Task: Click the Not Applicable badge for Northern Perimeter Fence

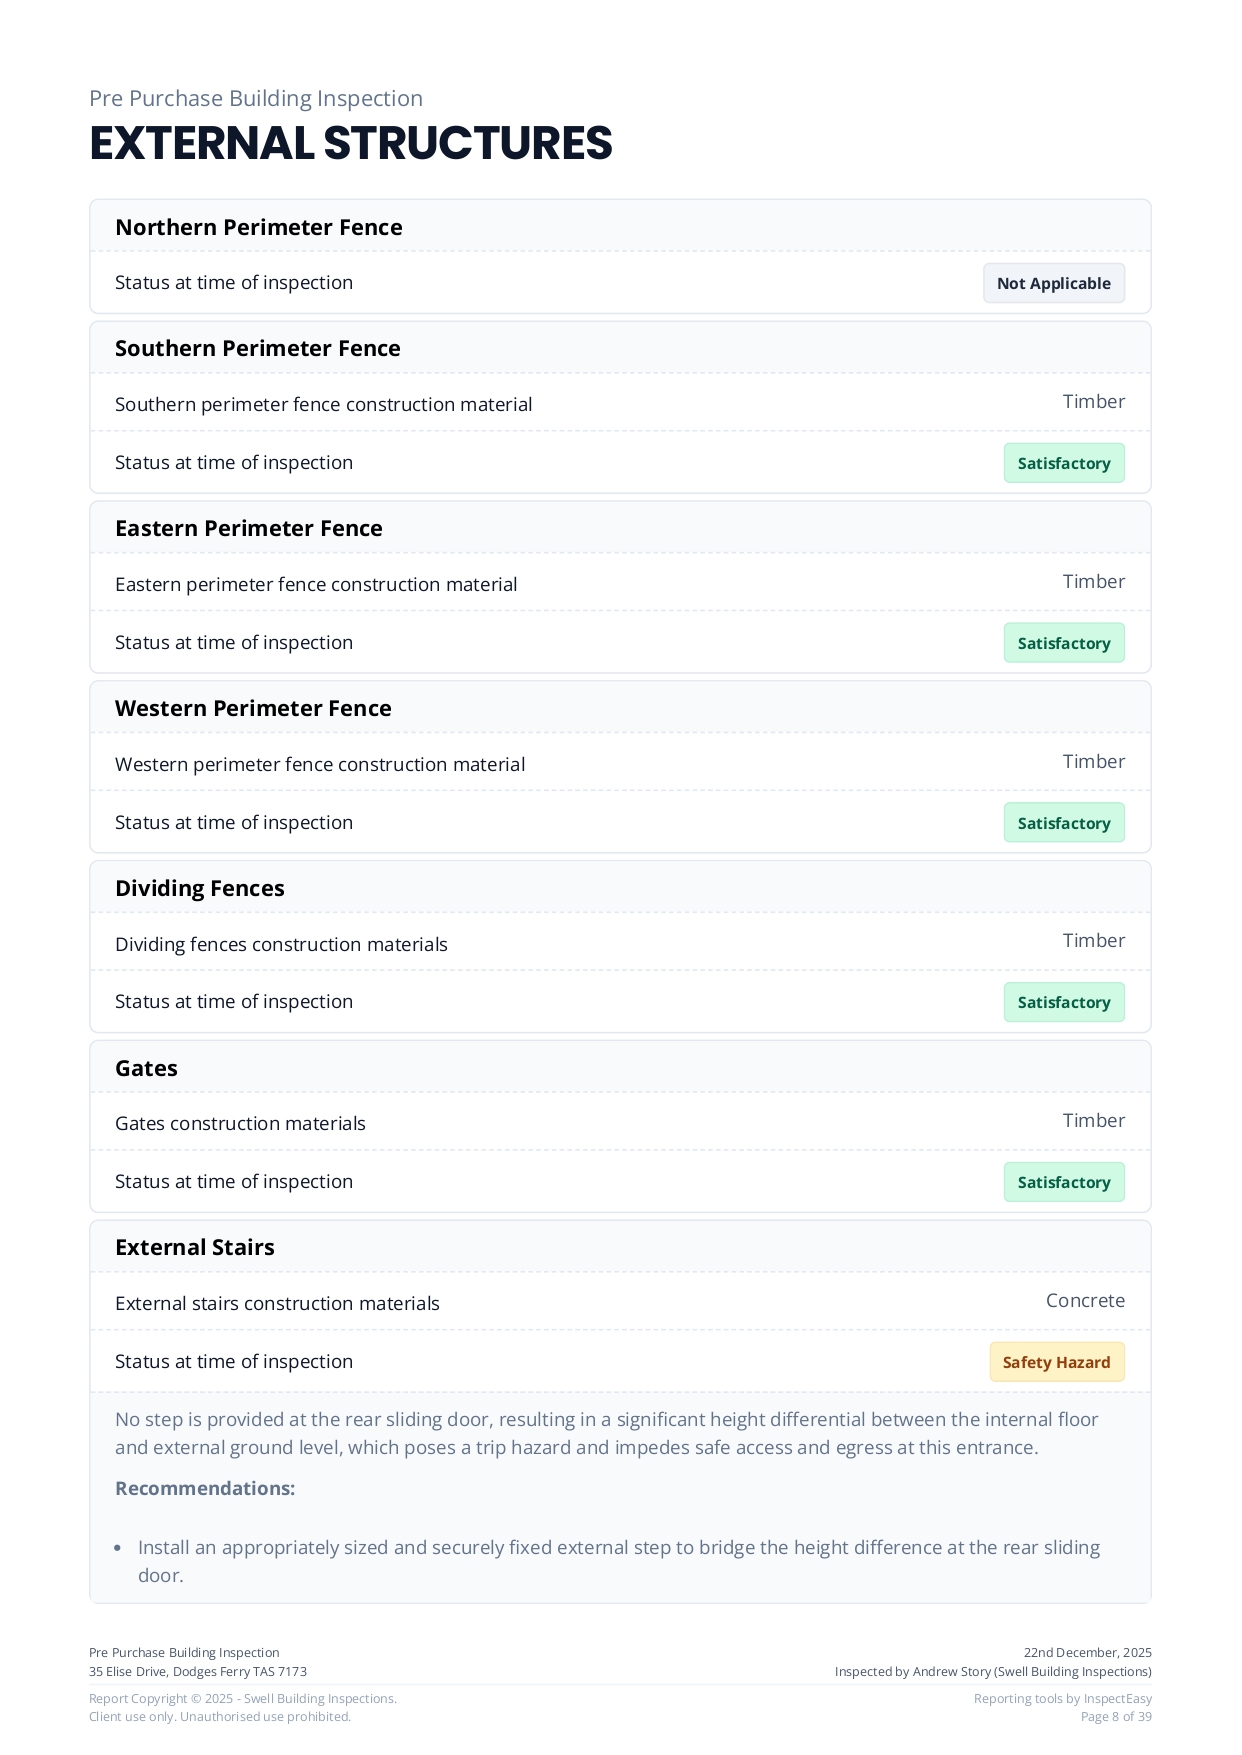Action: tap(1053, 283)
